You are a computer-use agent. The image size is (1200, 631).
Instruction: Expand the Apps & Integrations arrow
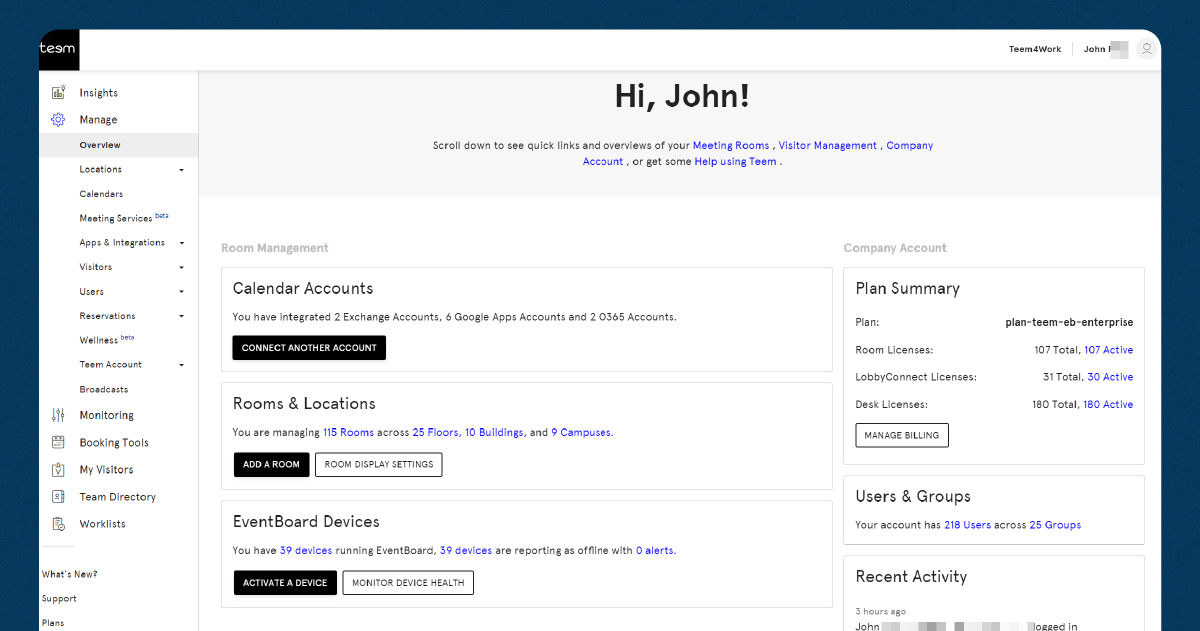182,243
